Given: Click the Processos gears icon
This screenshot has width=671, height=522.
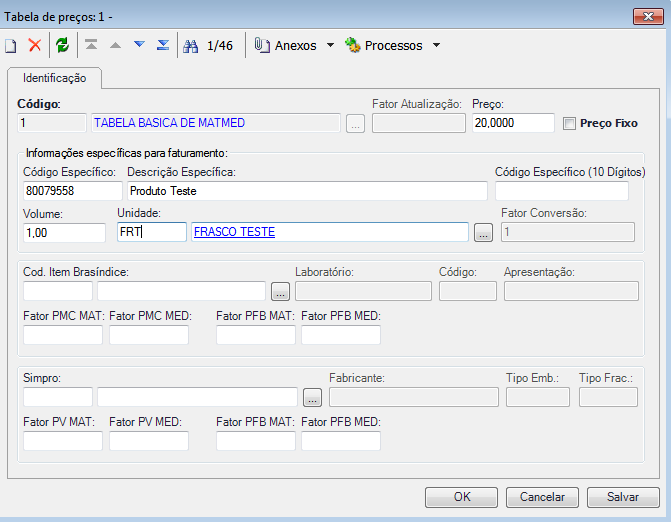Looking at the screenshot, I should coord(353,45).
